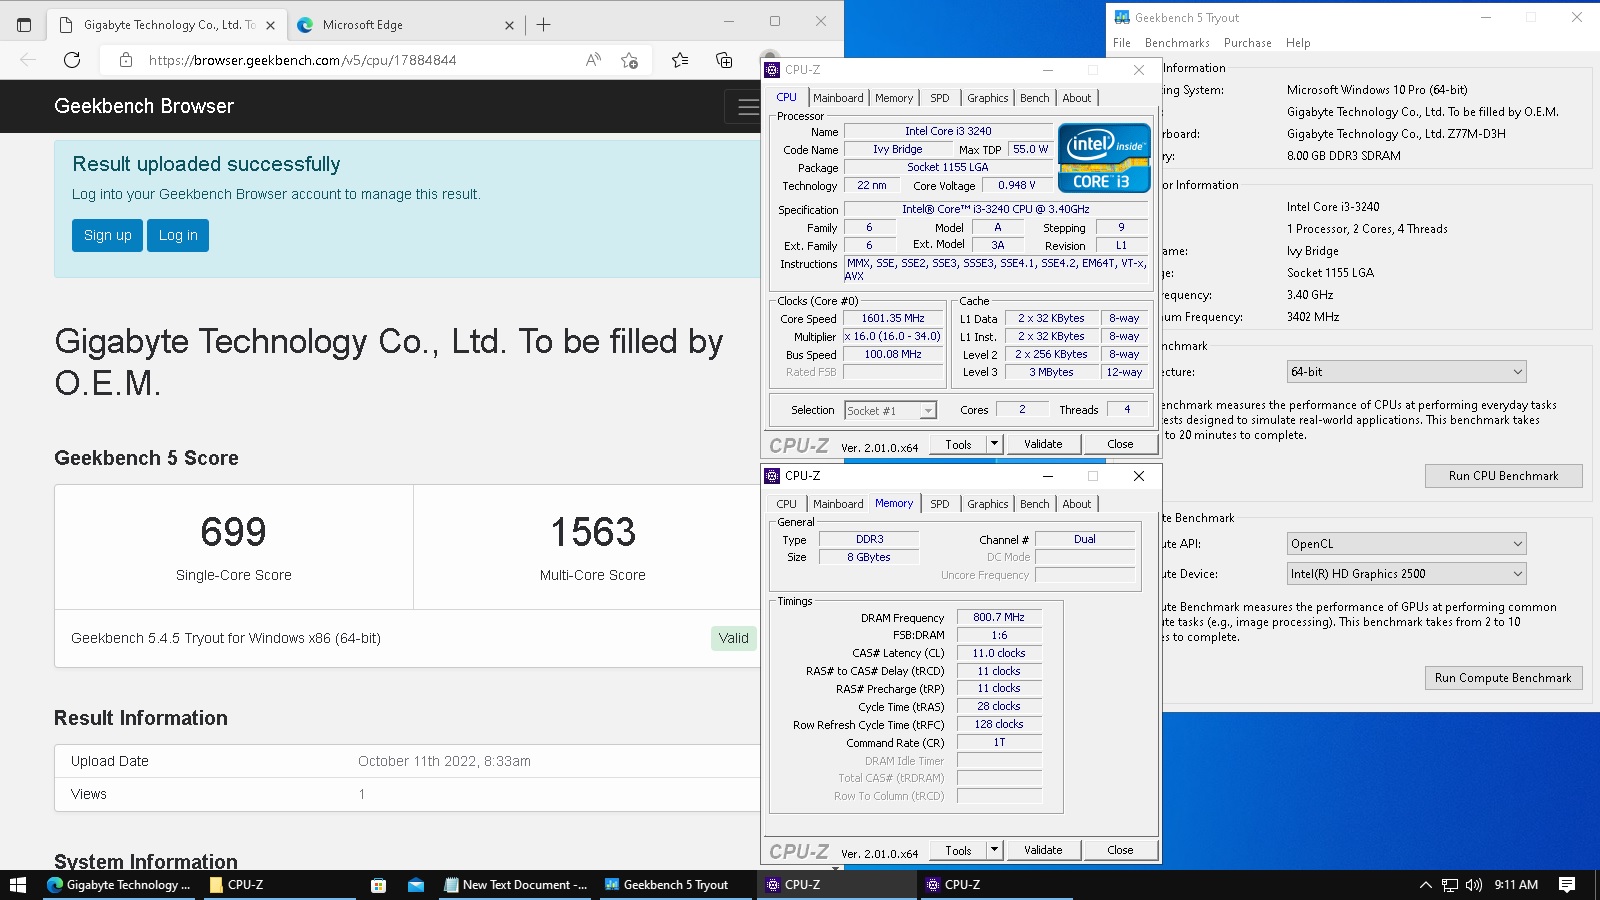Open Geekbench File menu
The image size is (1600, 900).
[x=1122, y=43]
